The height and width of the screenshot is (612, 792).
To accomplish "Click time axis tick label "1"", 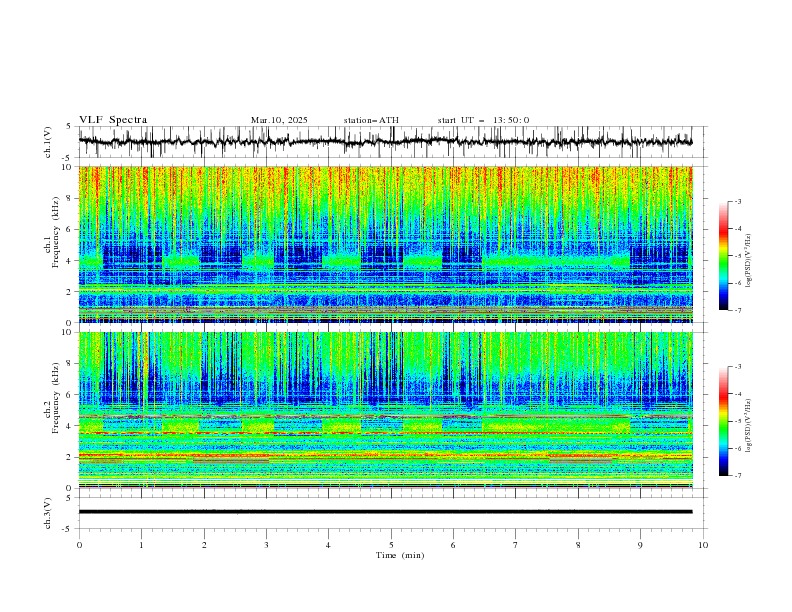I will click(x=141, y=545).
